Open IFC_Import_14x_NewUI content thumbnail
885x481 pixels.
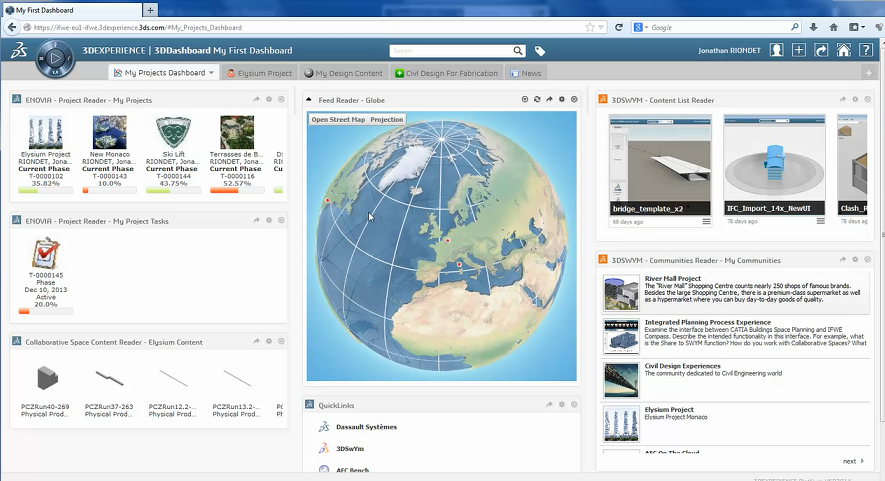point(774,164)
